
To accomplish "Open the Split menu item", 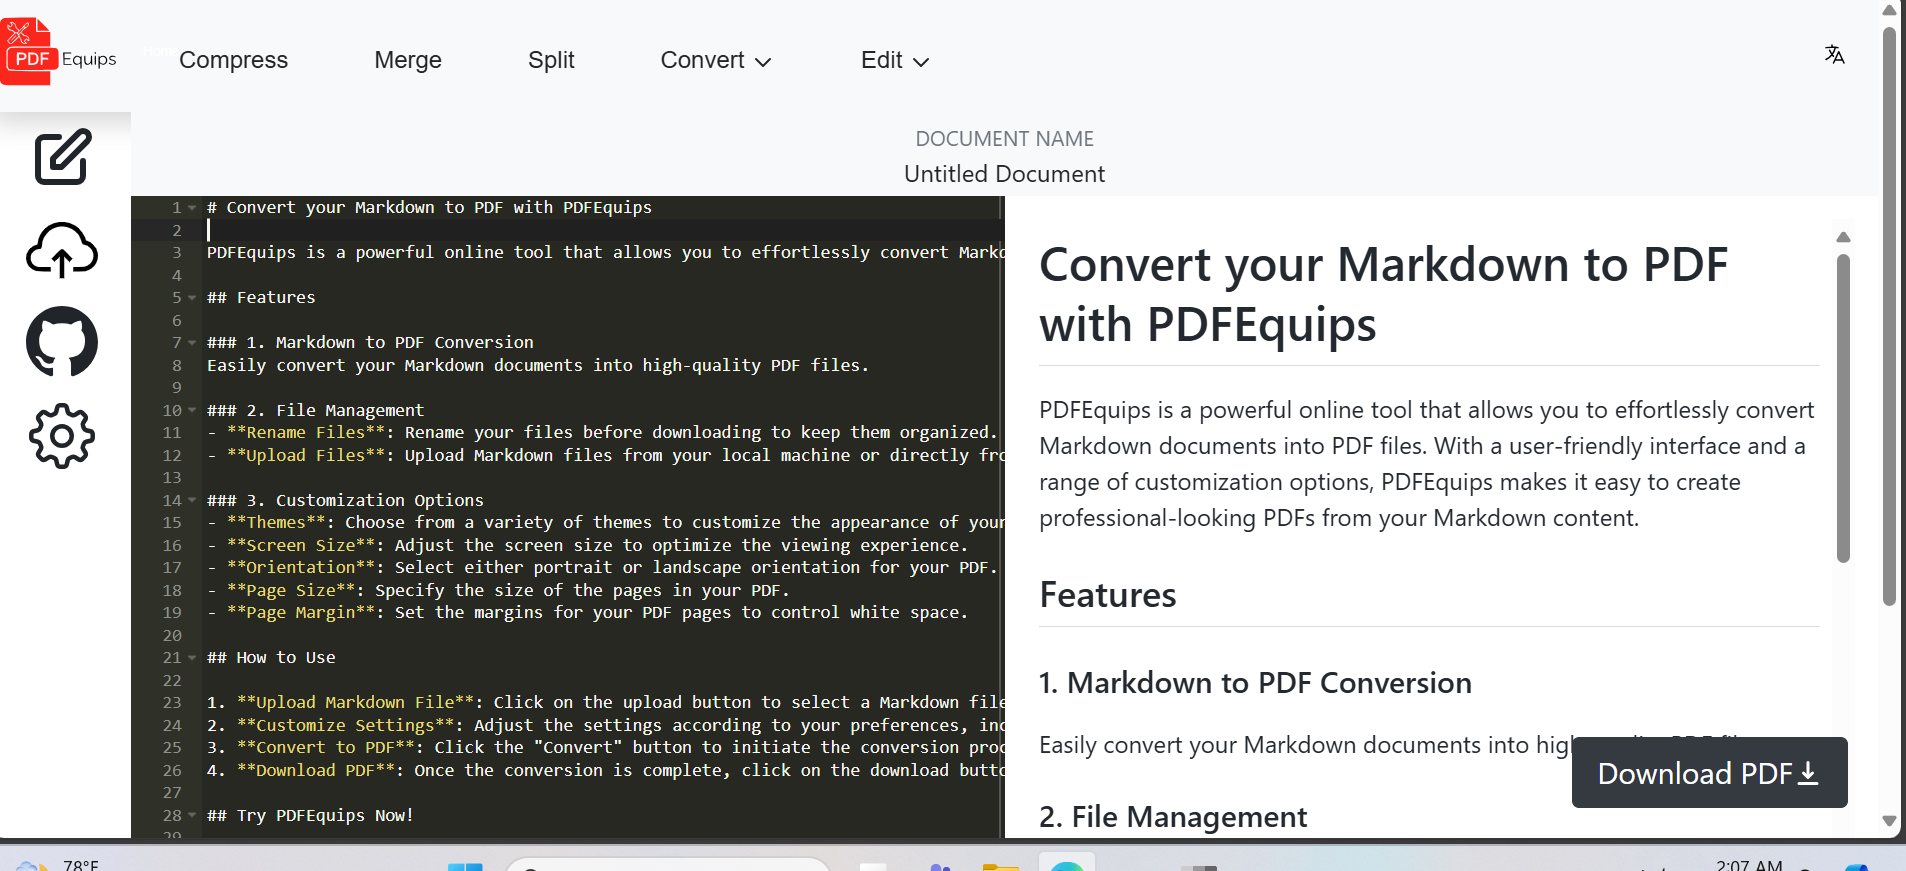I will tap(551, 60).
